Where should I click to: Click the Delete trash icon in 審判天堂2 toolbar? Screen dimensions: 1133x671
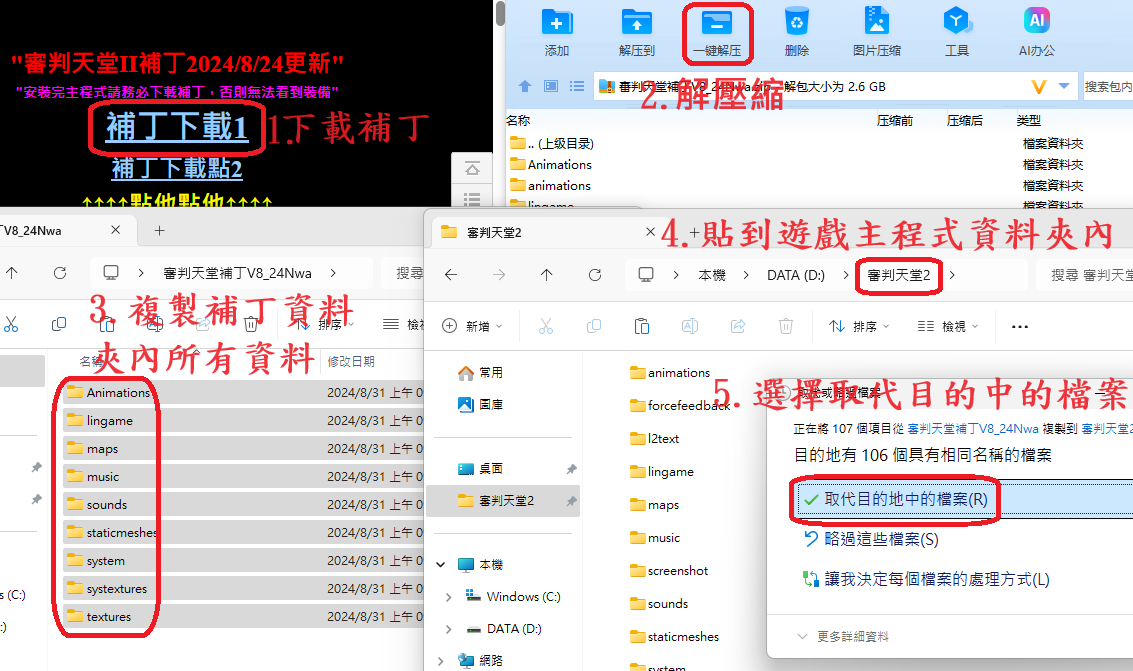coord(786,326)
